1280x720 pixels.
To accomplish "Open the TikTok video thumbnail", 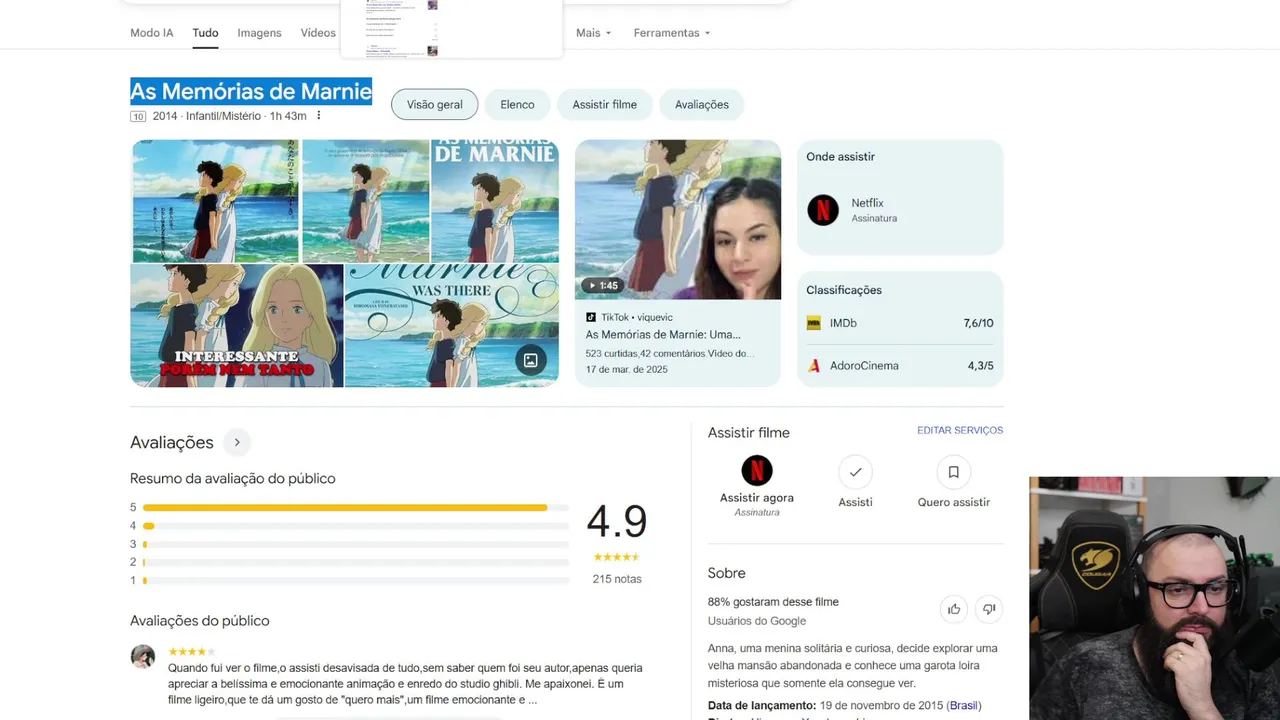I will coord(678,219).
